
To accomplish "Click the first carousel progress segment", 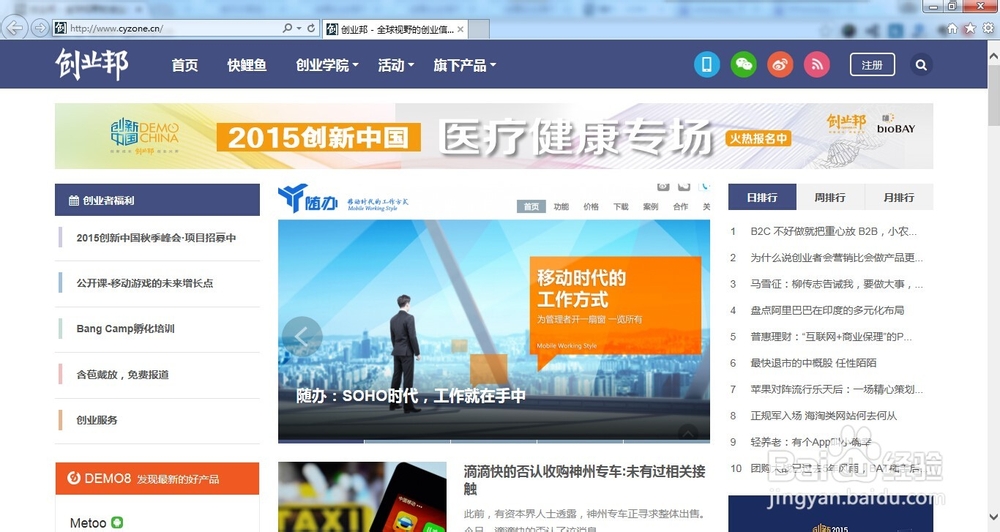I will (x=321, y=441).
